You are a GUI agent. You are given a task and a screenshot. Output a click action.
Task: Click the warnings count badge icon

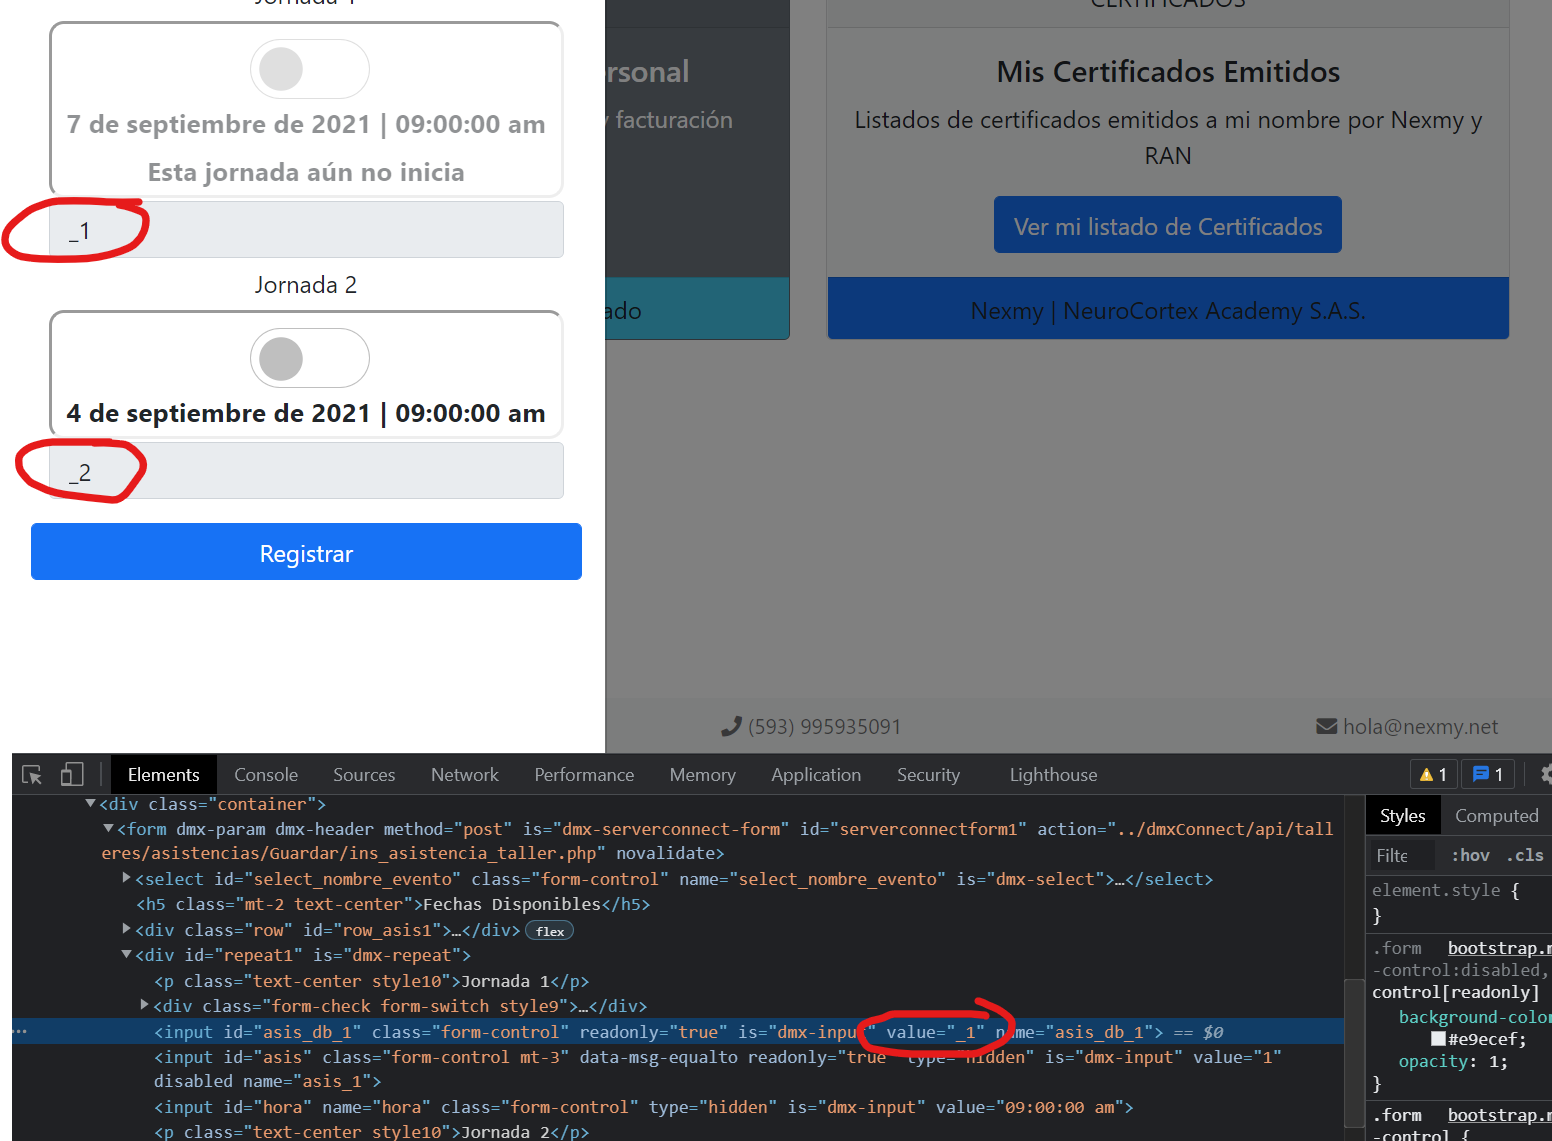(x=1434, y=775)
